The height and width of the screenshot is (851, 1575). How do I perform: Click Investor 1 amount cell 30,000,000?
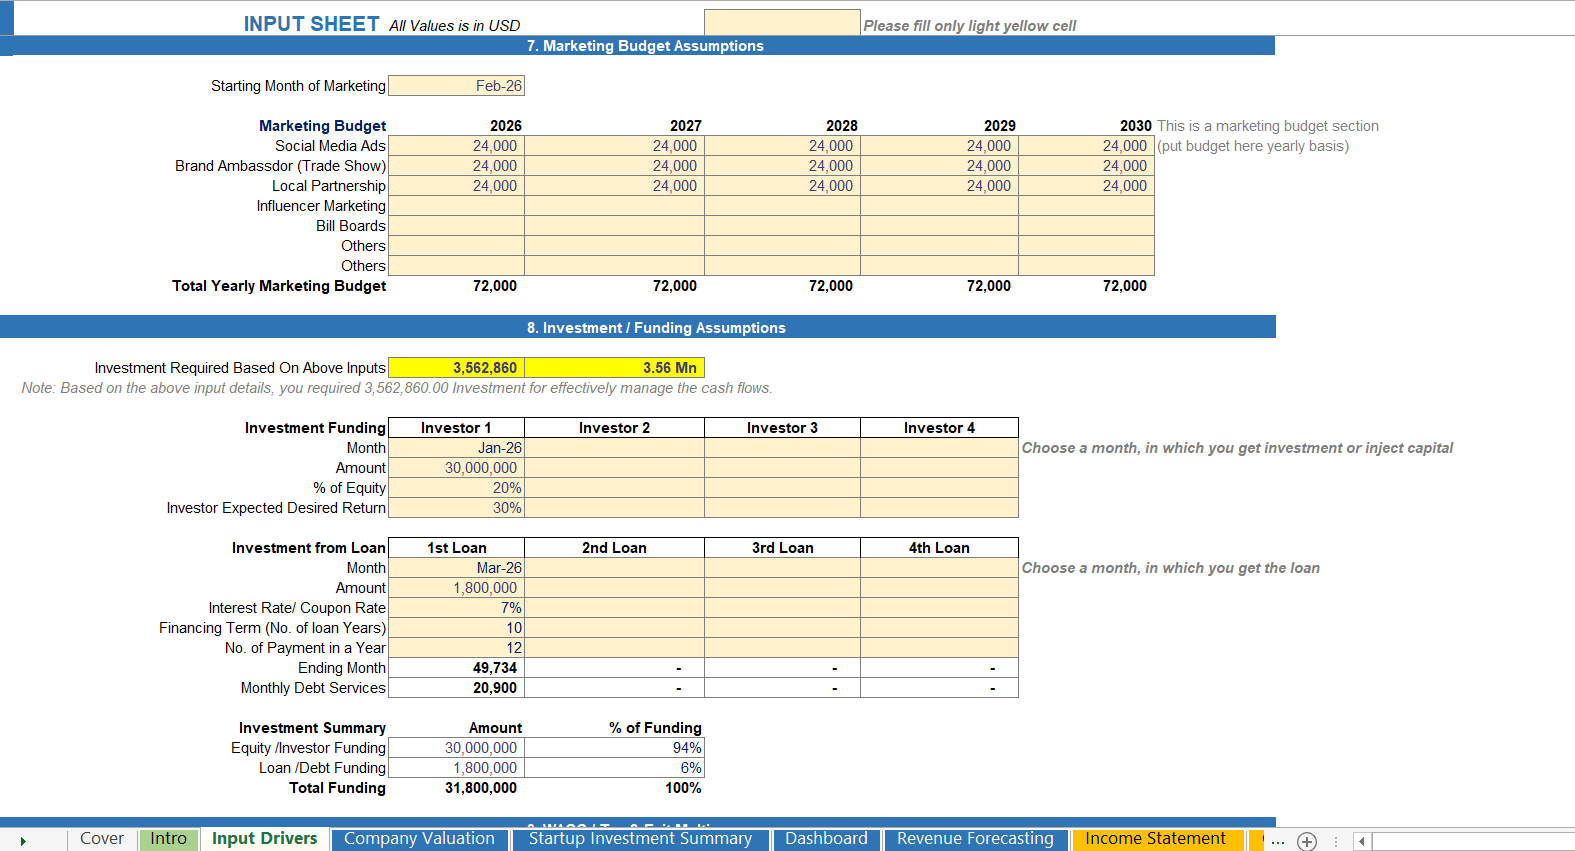[x=456, y=468]
